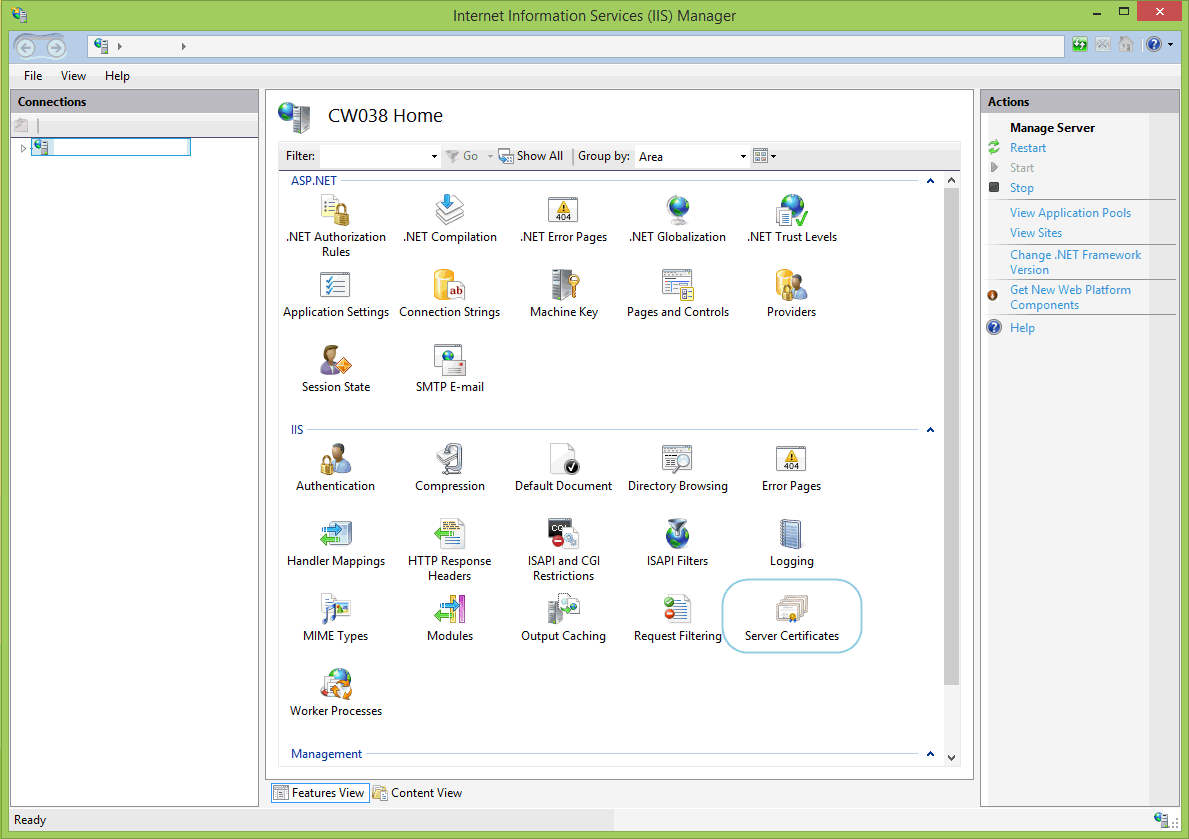Click View Sites link
The height and width of the screenshot is (839, 1189).
click(x=1035, y=233)
